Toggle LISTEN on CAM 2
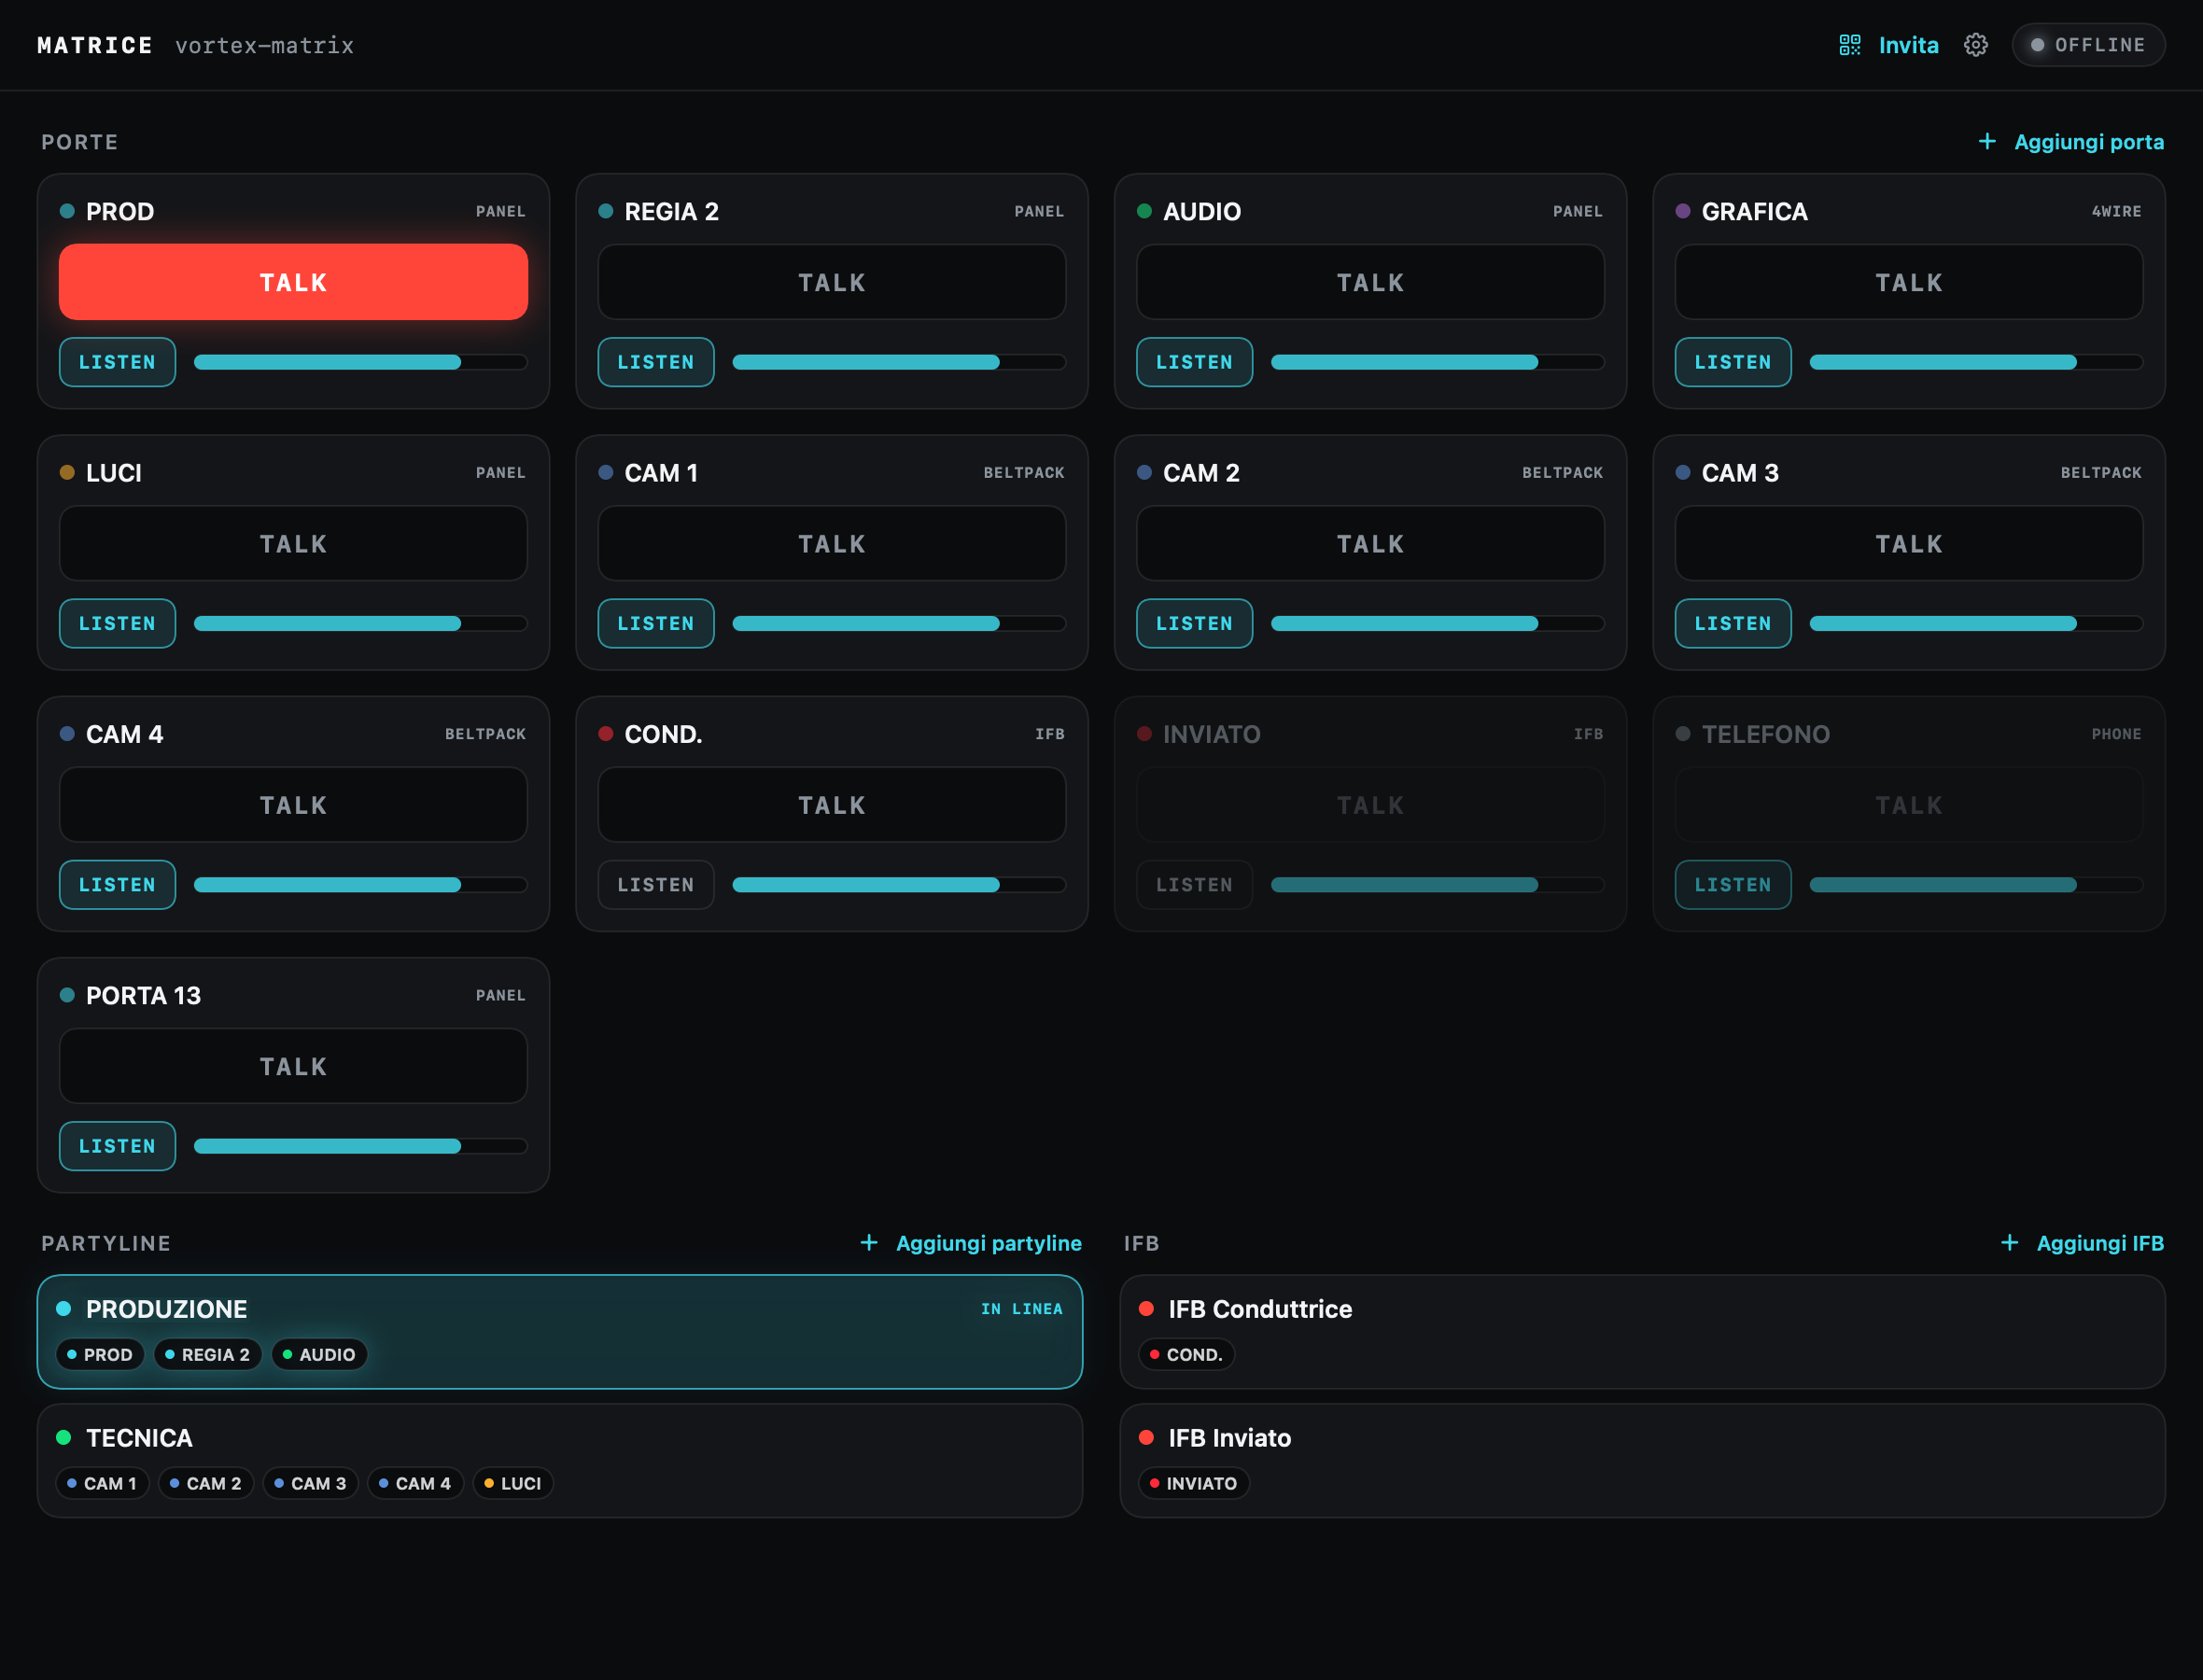The width and height of the screenshot is (2203, 1680). 1194,623
